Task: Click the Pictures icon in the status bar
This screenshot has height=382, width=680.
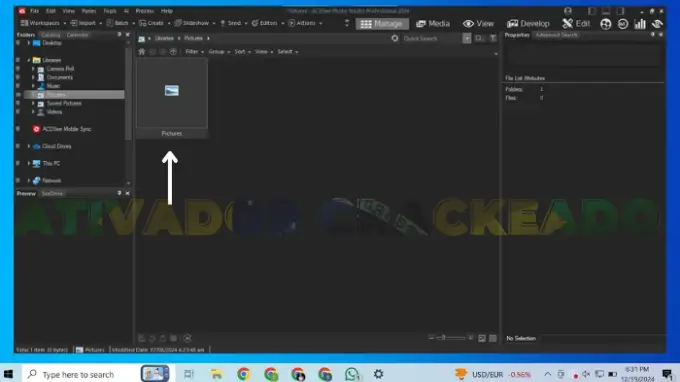Action: [x=79, y=349]
